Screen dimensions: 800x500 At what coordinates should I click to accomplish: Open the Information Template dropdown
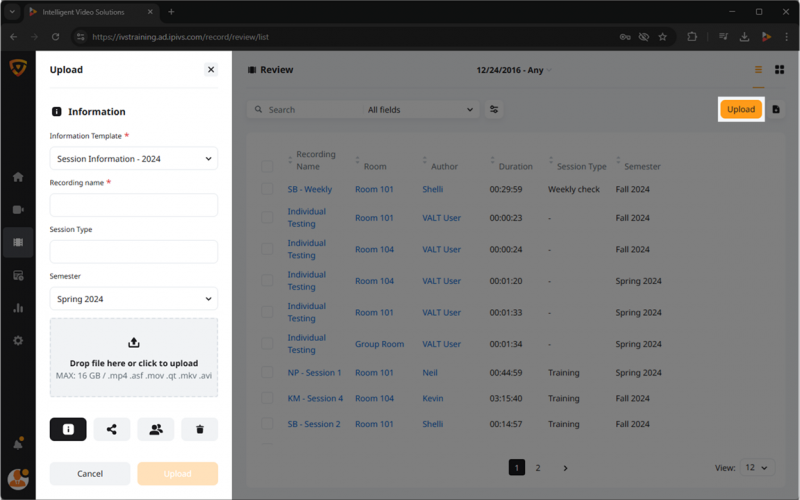(134, 159)
